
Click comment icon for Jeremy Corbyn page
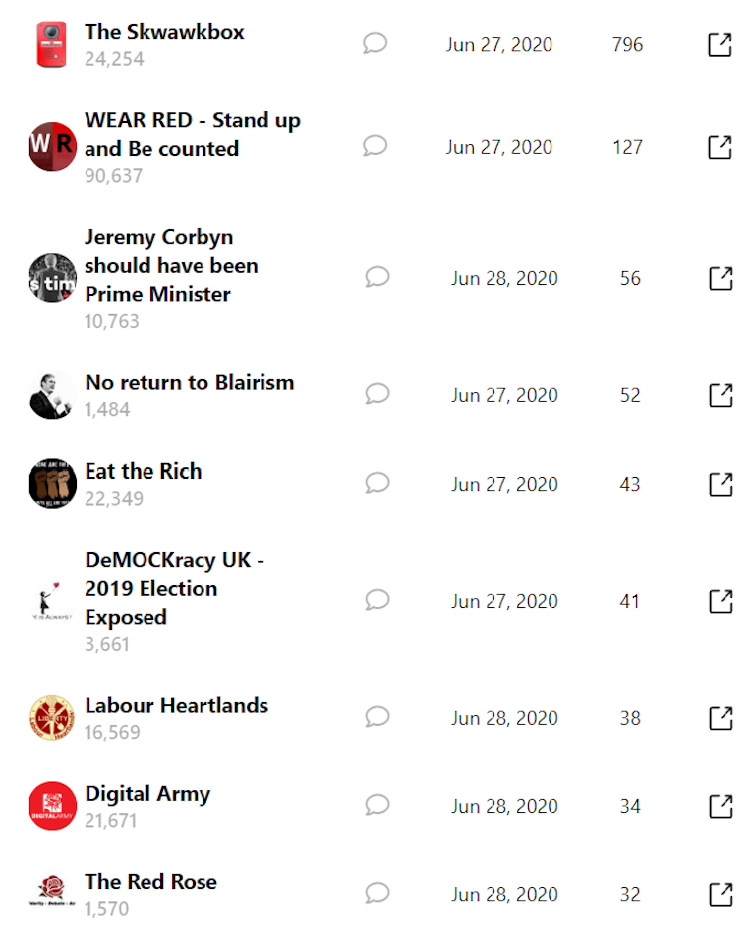click(x=377, y=277)
